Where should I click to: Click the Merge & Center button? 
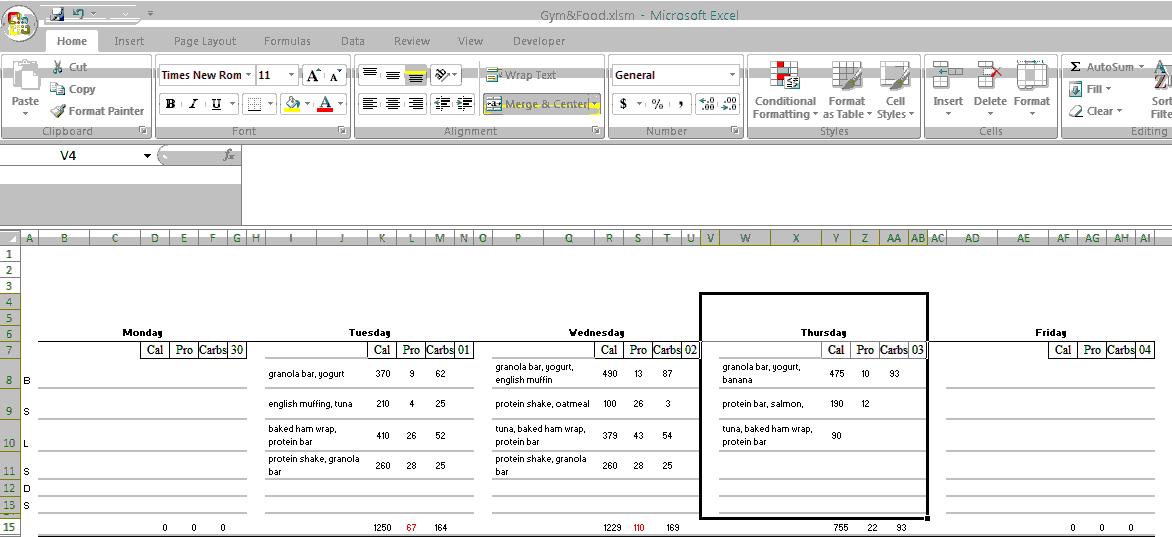[x=536, y=104]
